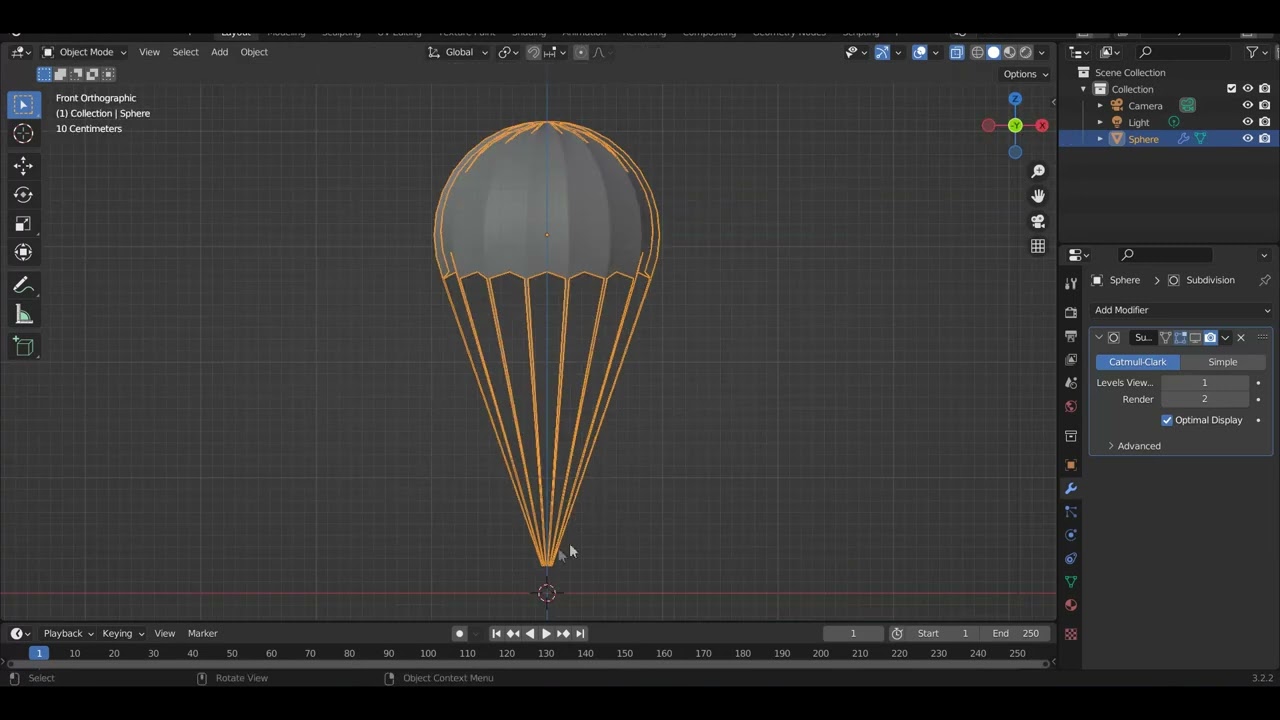Open the Global transform orientation dropdown

pos(458,52)
